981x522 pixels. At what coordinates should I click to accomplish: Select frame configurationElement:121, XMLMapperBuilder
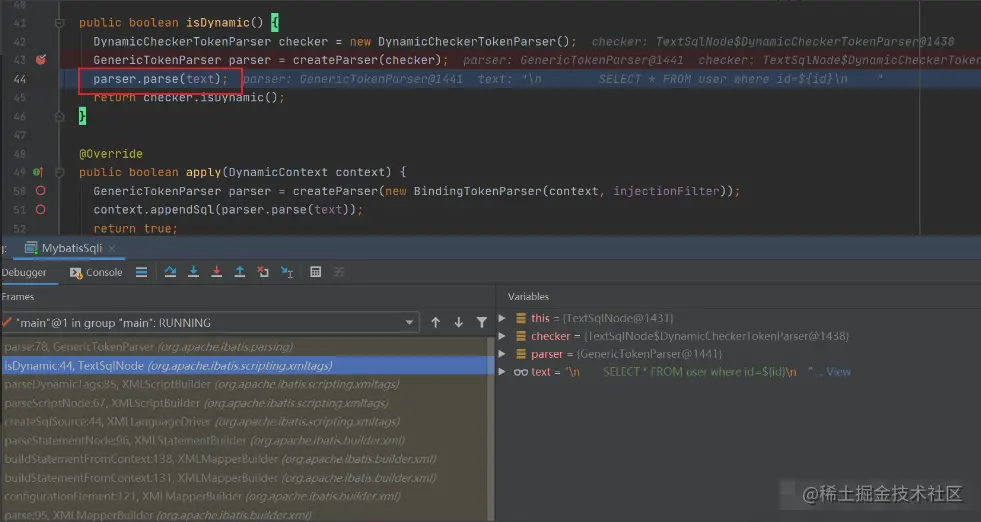click(x=247, y=496)
